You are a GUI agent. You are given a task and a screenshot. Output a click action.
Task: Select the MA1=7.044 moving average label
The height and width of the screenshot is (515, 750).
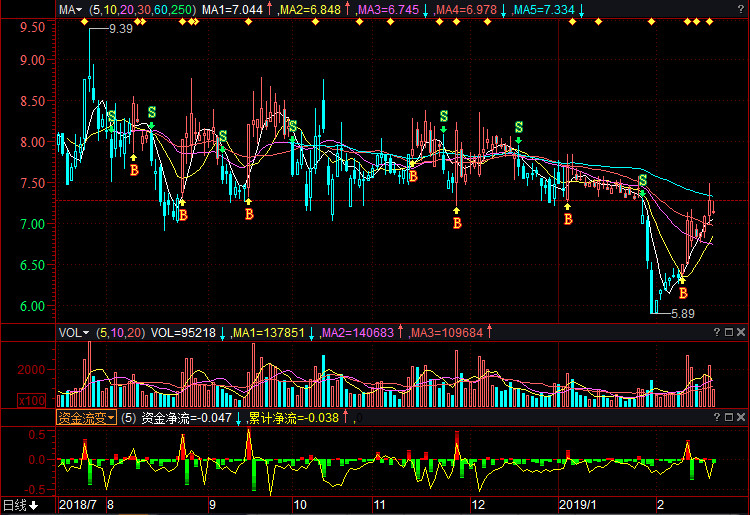coord(232,9)
